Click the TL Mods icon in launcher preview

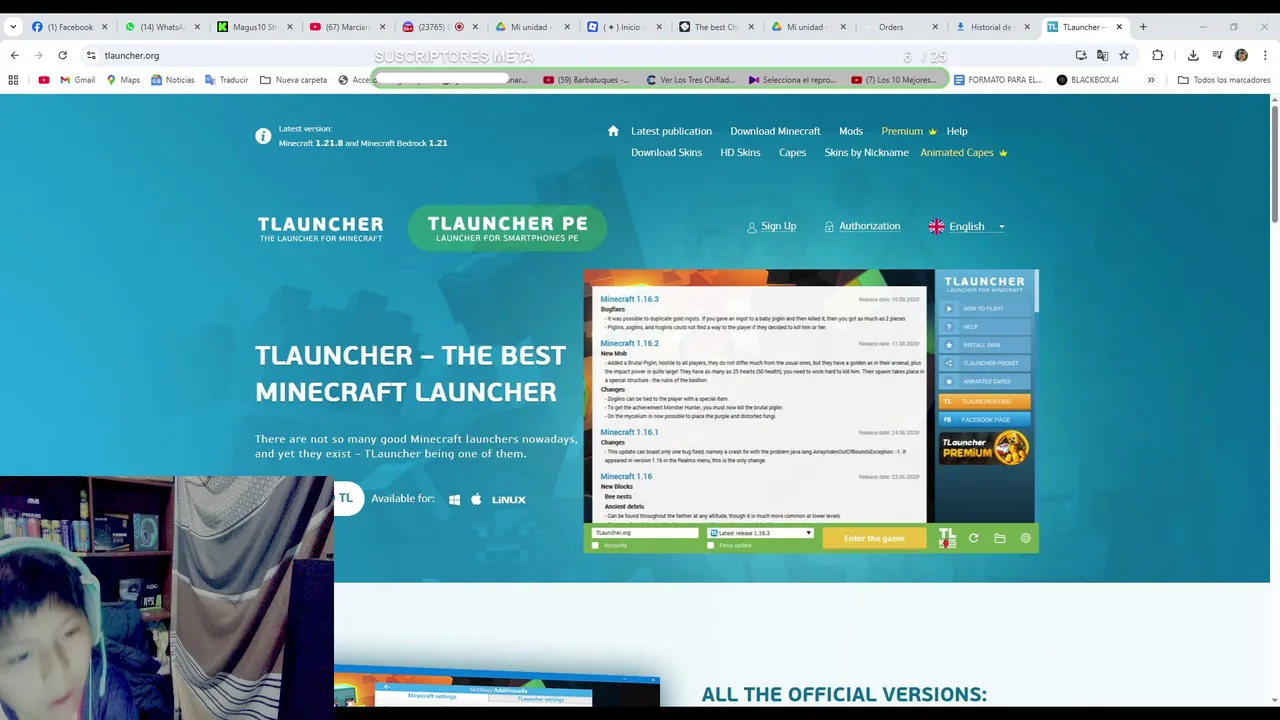coord(947,538)
